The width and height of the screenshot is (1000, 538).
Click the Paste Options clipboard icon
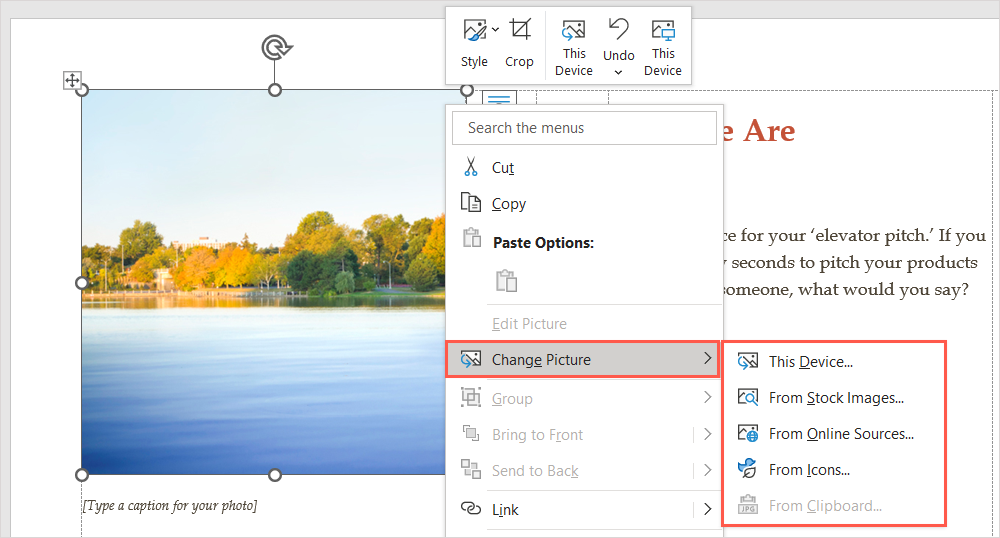coord(507,281)
